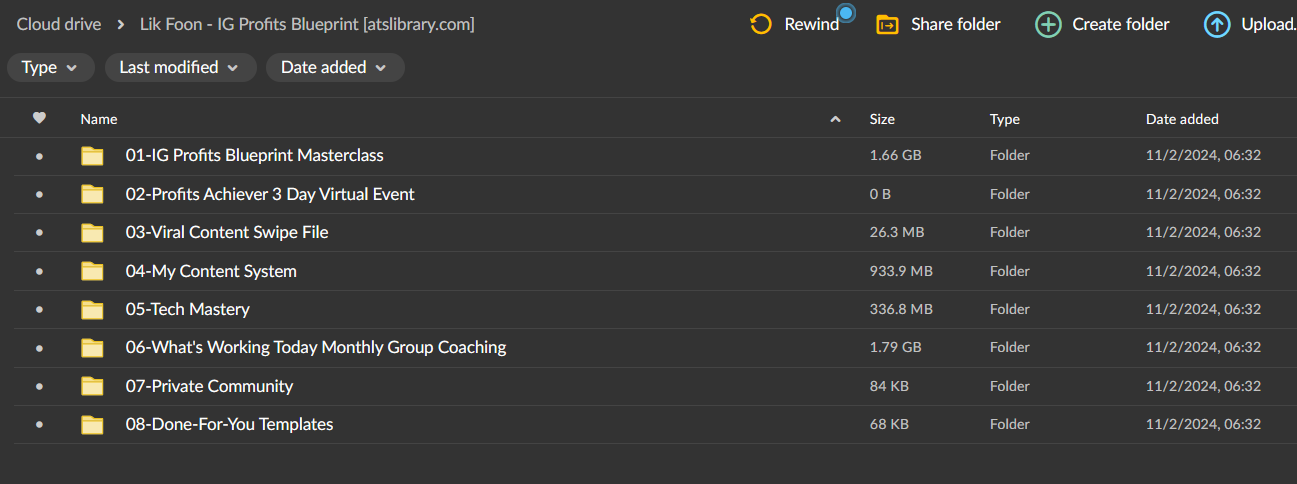Click folder icon of 01-IG Profits Blueprint Masterclass
Viewport: 1297px width, 484px height.
point(92,156)
